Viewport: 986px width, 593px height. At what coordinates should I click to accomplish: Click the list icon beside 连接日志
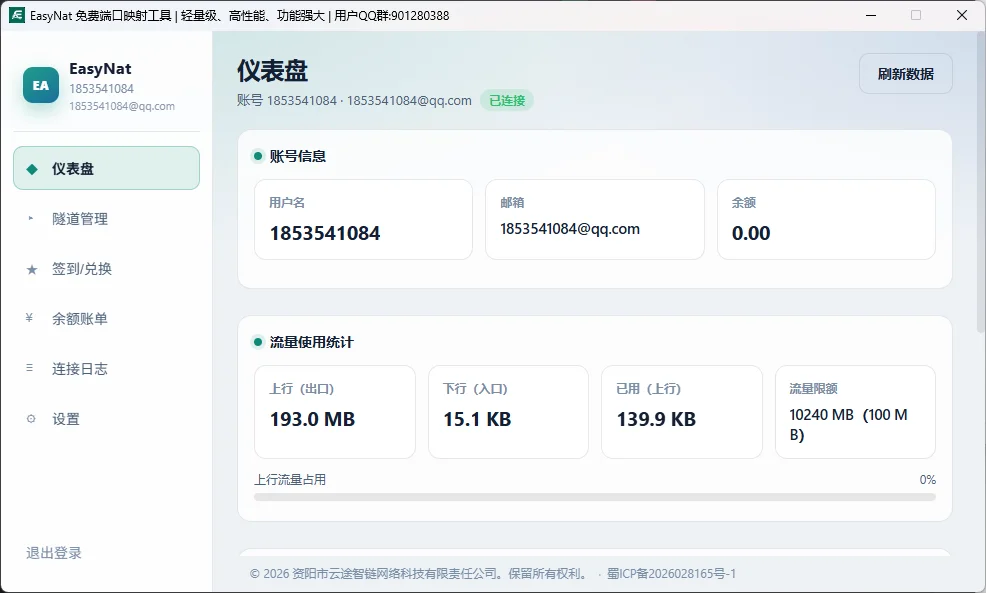click(x=30, y=368)
